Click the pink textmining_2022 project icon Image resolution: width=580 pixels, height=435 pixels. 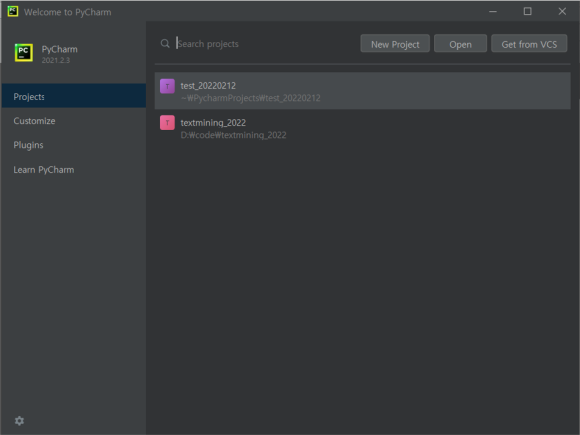tap(167, 123)
